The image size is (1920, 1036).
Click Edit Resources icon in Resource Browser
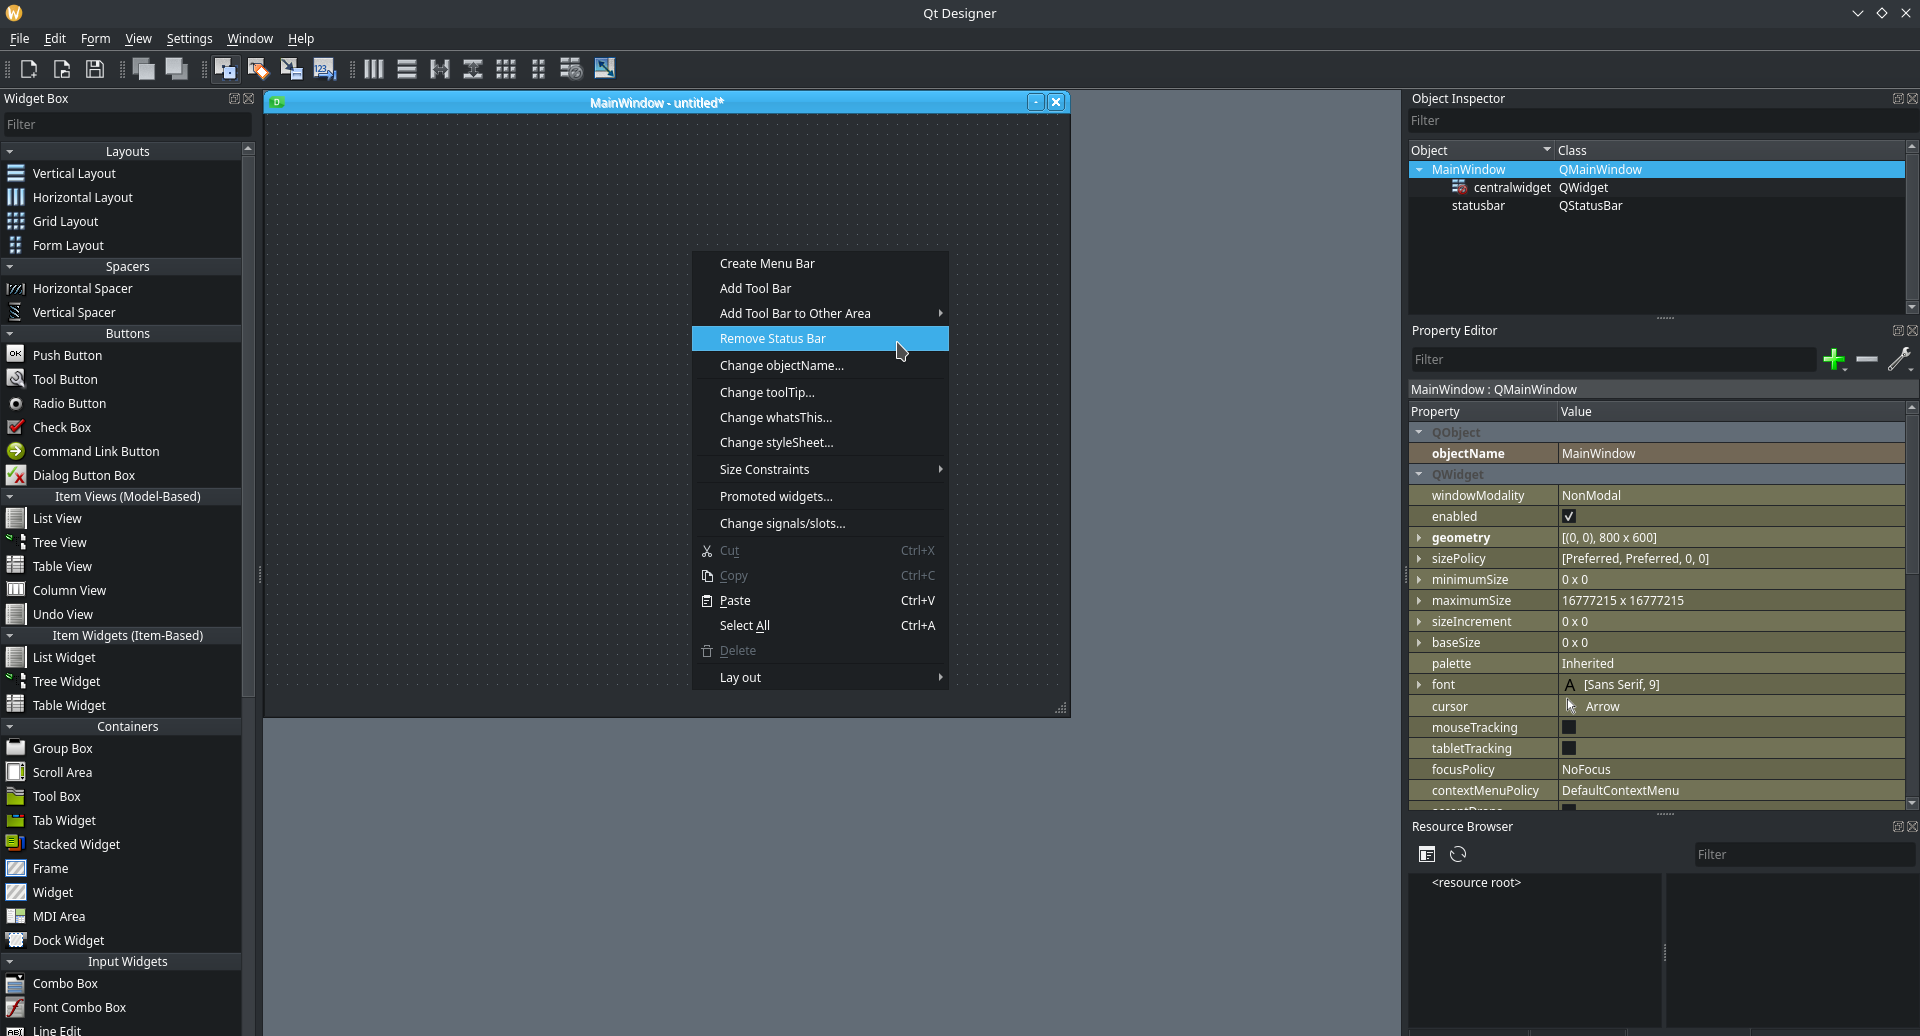point(1427,854)
